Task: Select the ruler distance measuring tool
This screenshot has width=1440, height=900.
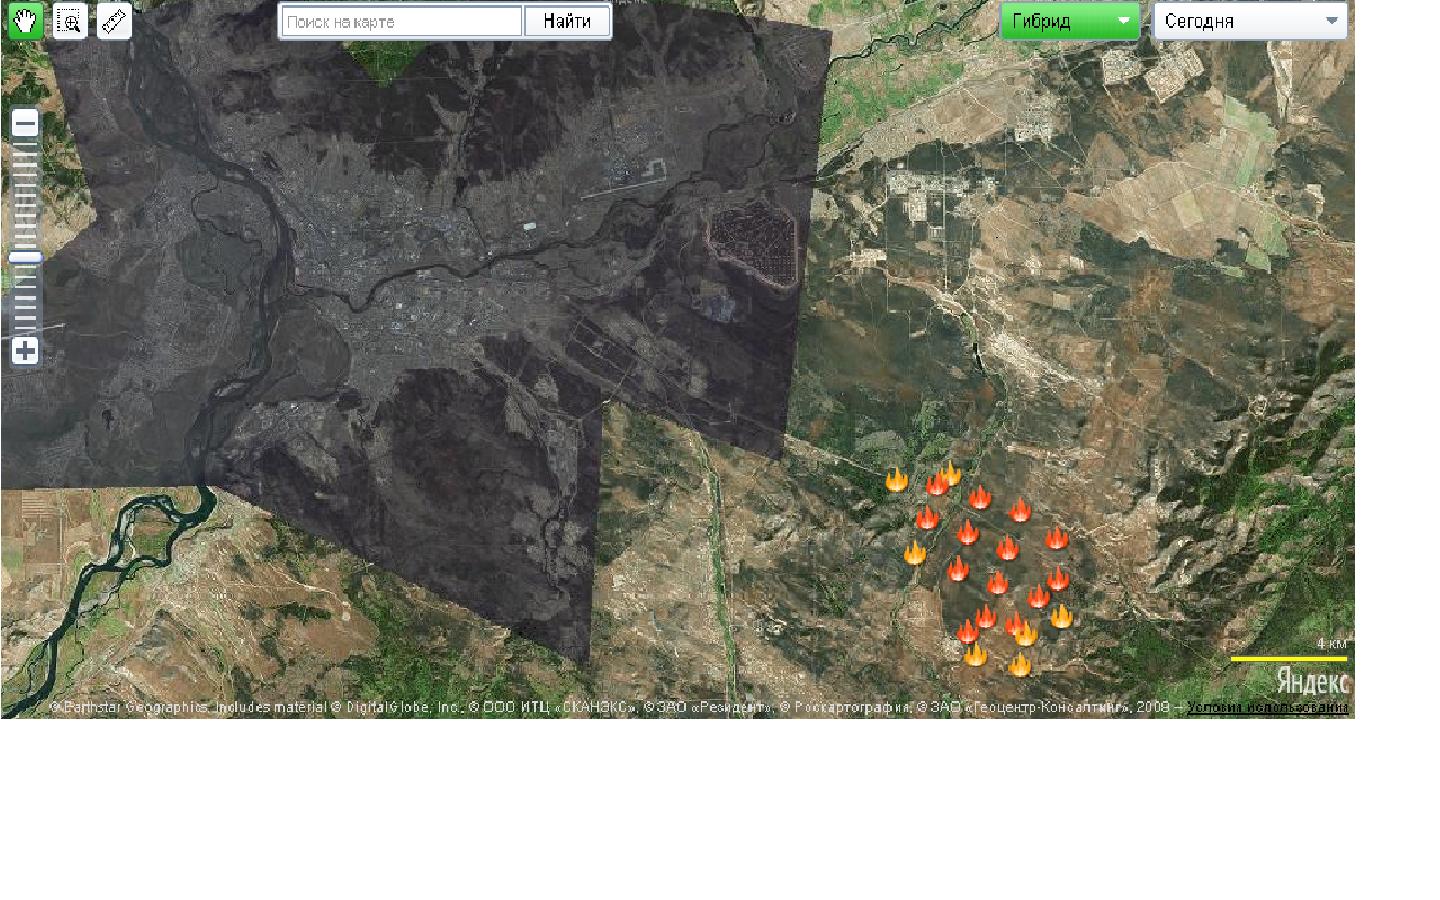Action: point(114,21)
